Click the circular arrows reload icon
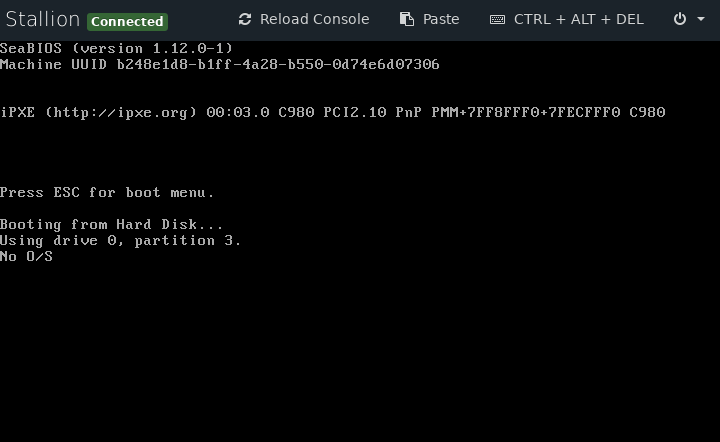The height and width of the screenshot is (442, 720). pos(245,19)
